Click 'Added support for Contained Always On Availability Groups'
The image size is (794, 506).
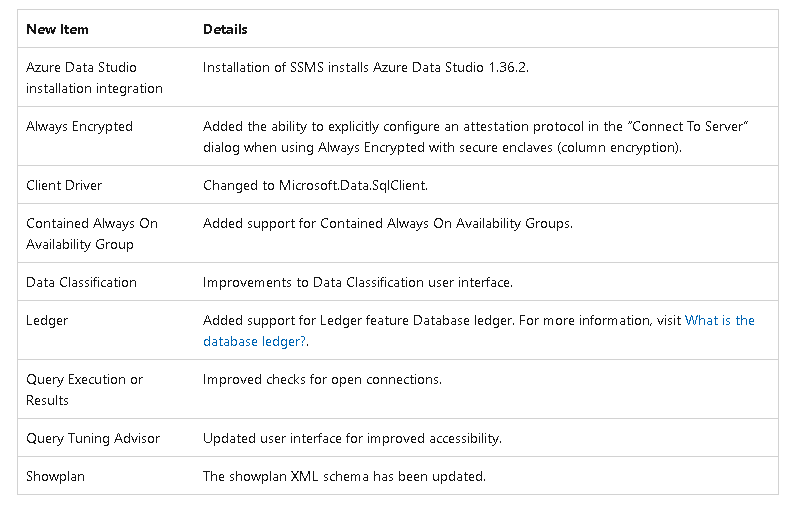pyautogui.click(x=388, y=223)
